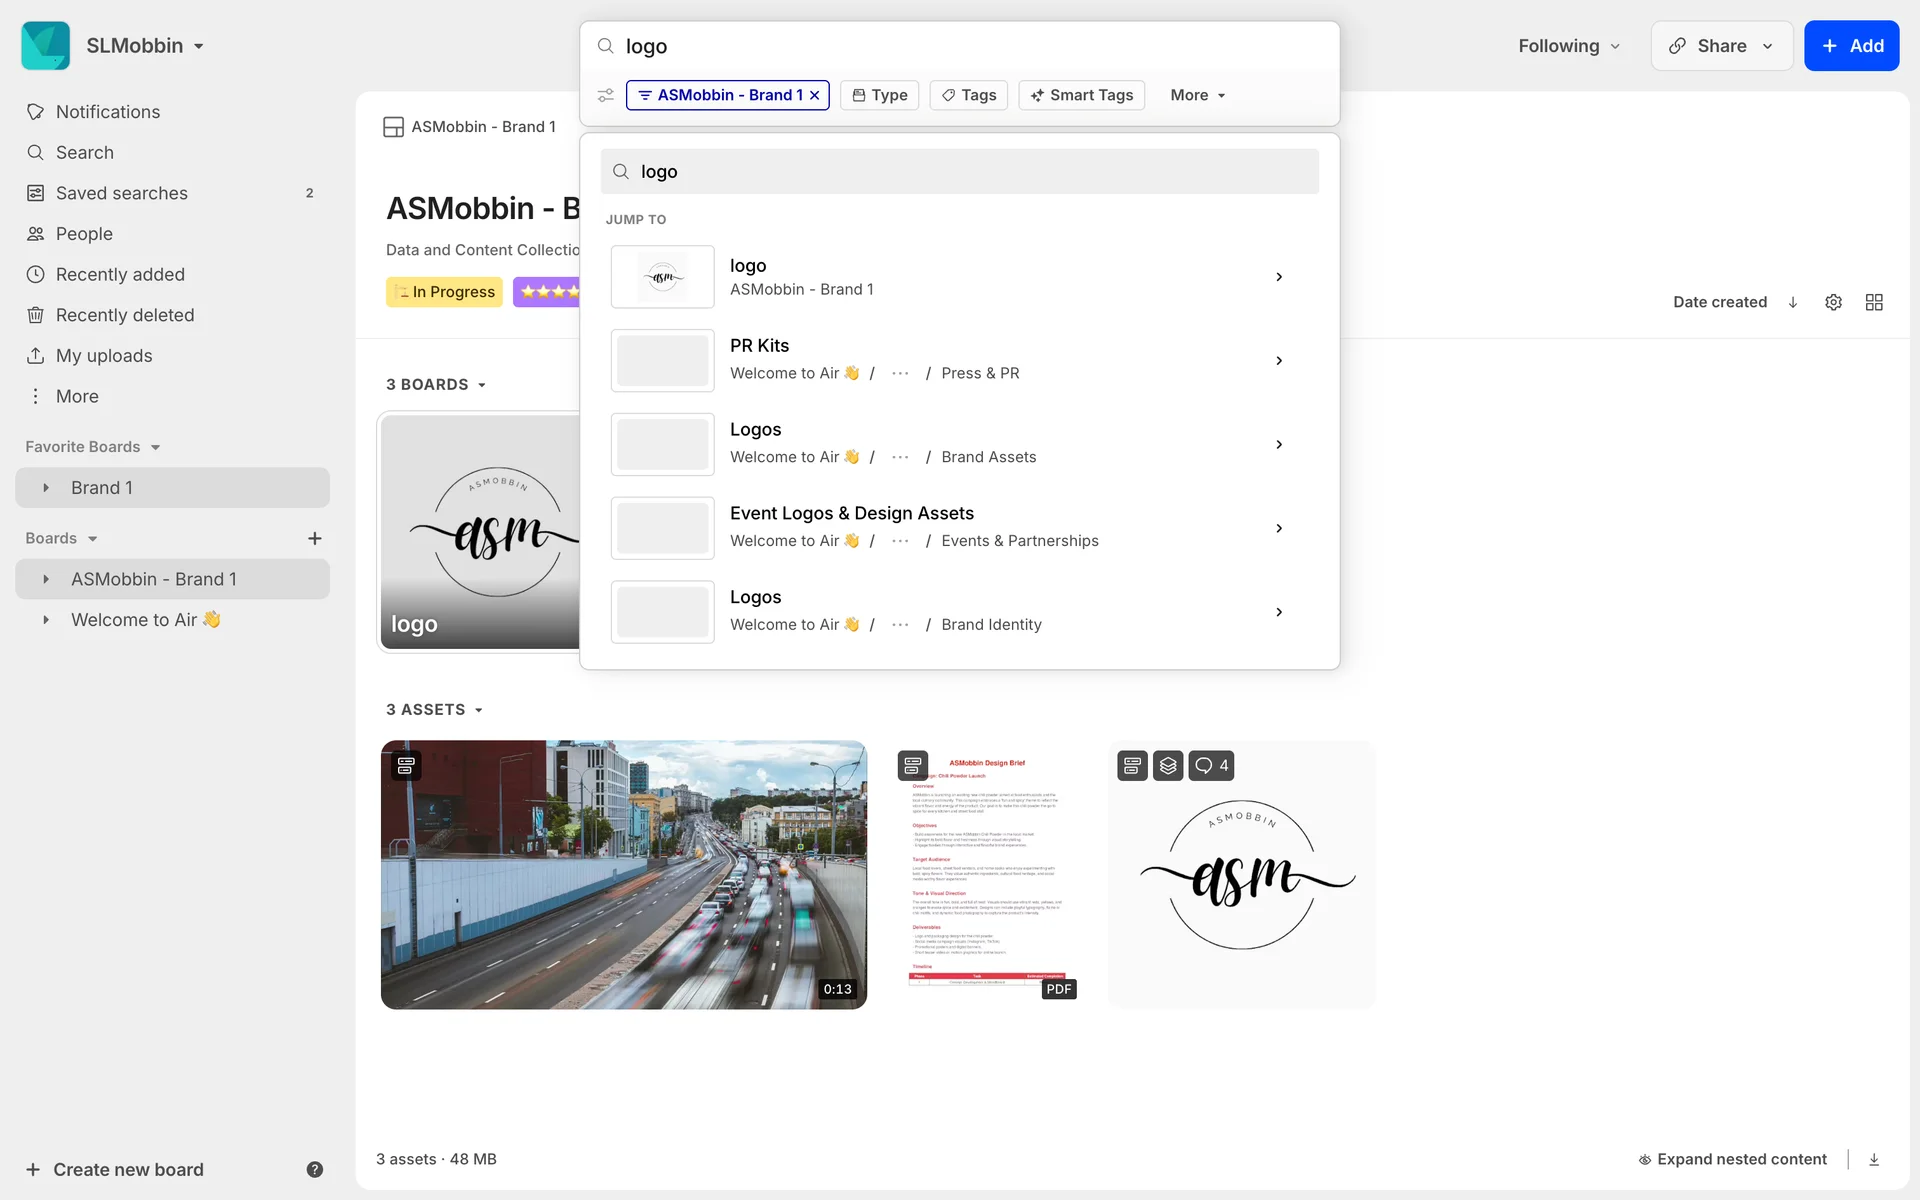This screenshot has width=1920, height=1200.
Task: Open the traffic video thumbnail
Action: tap(623, 875)
